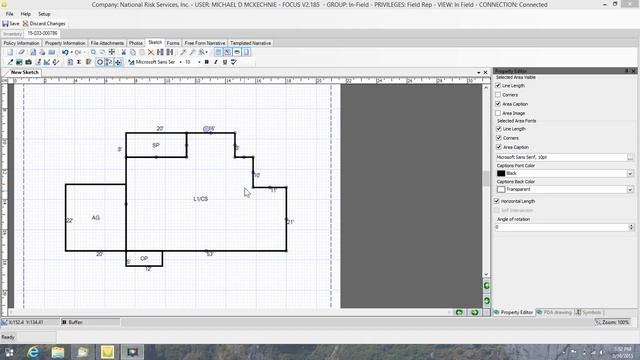Click the green right-arrow navigation icon
The height and width of the screenshot is (360, 640).
pyautogui.click(x=474, y=312)
